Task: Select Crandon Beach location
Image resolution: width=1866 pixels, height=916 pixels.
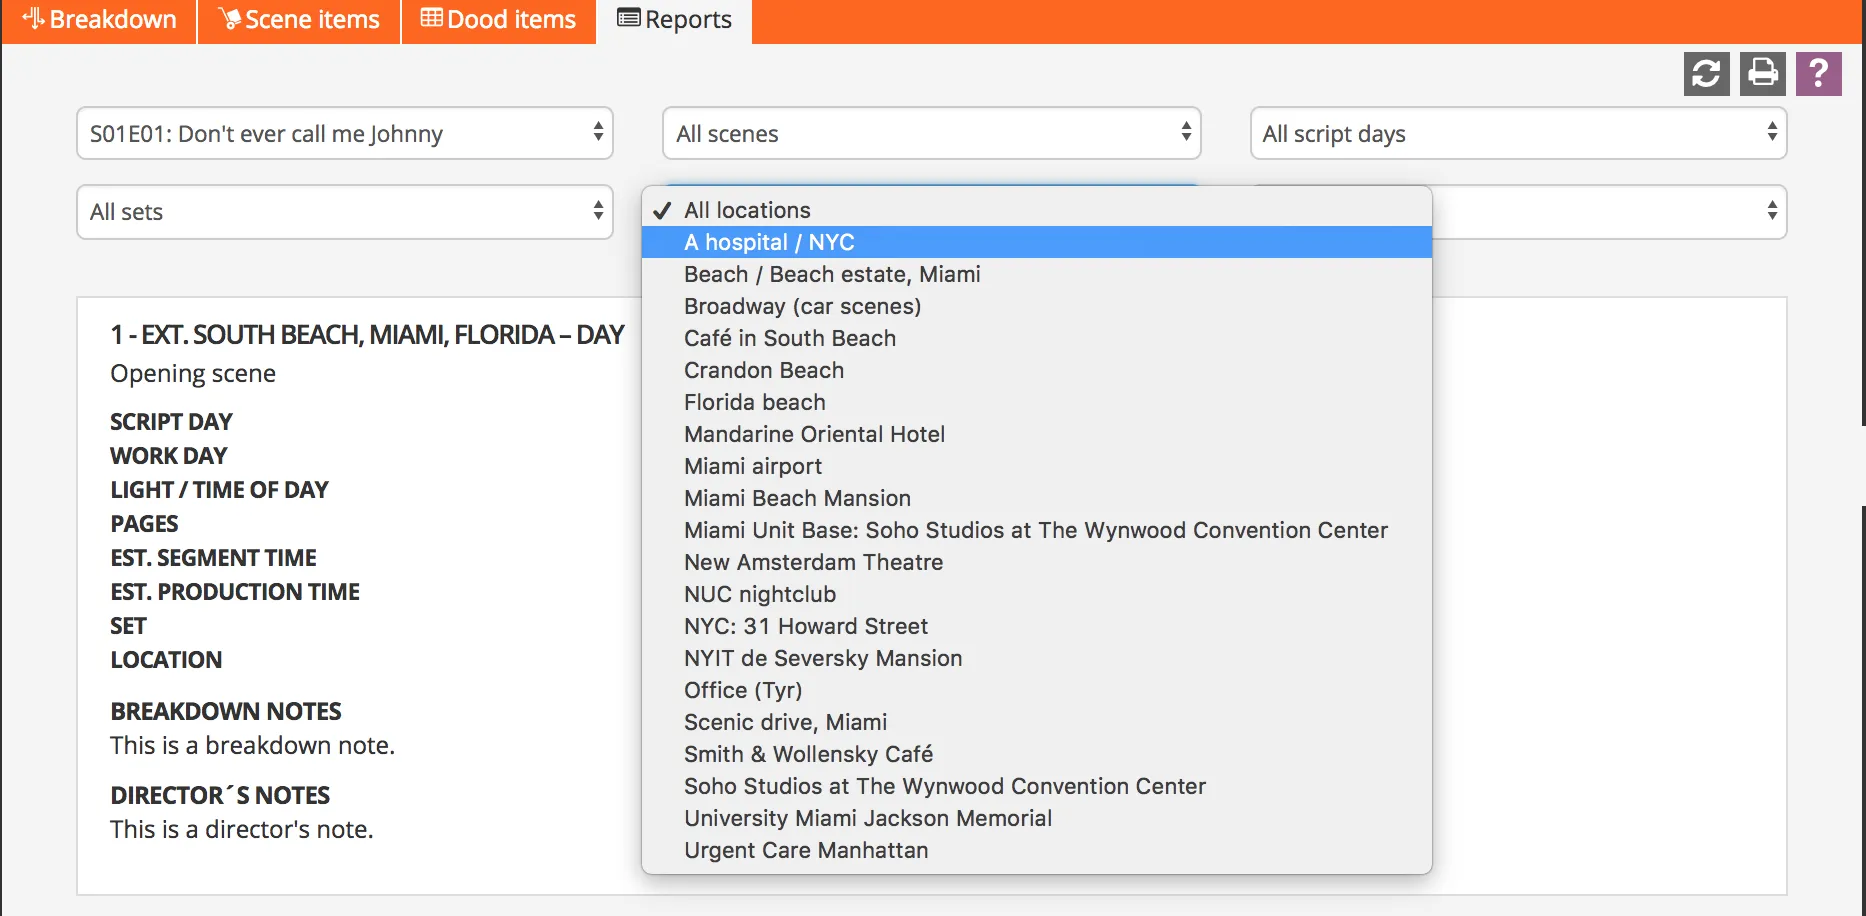Action: (x=1037, y=370)
